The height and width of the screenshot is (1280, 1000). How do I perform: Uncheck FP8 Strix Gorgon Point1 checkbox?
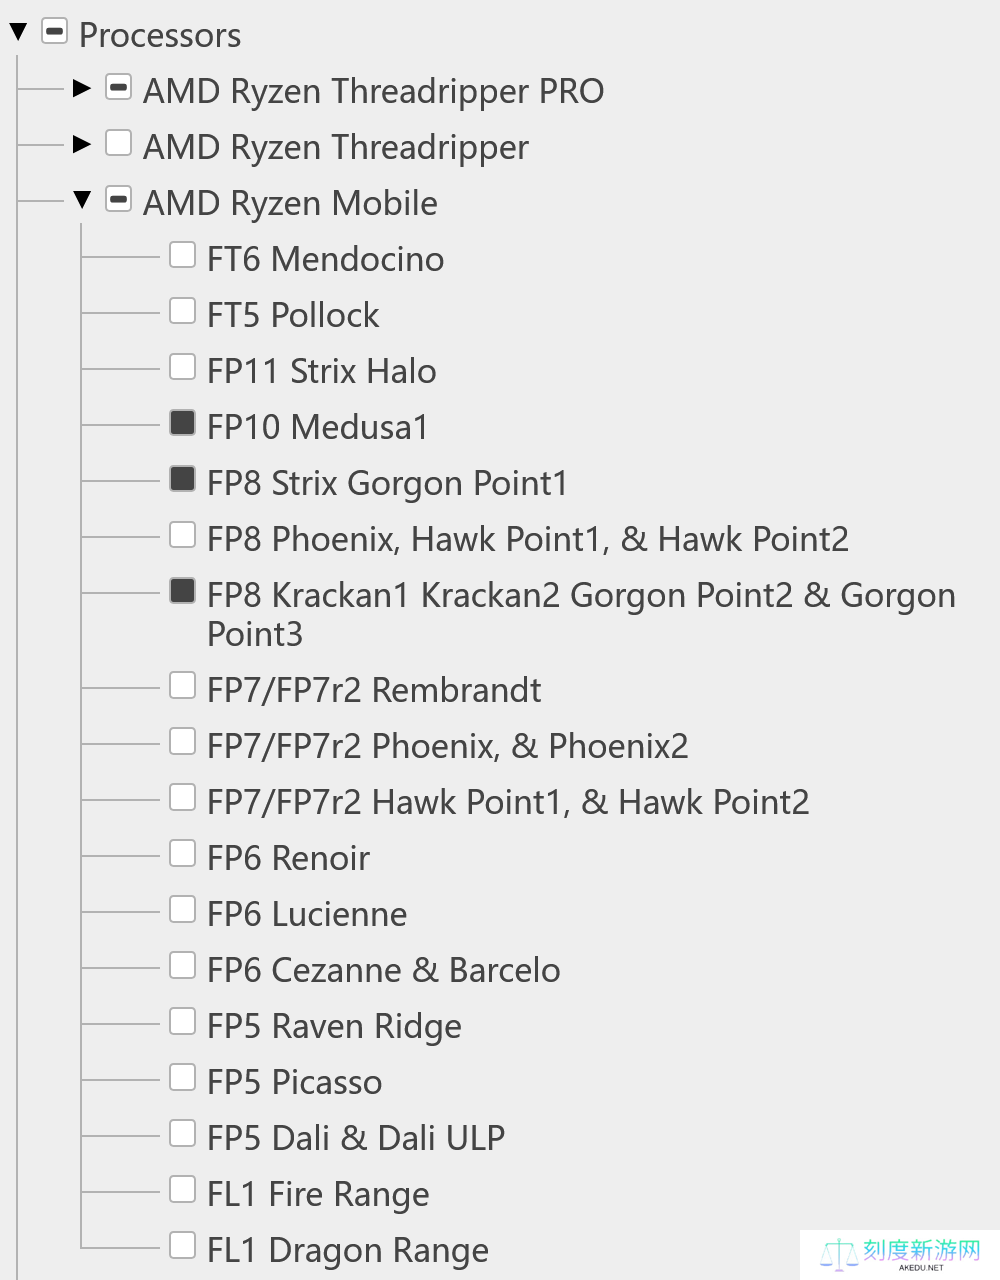(x=182, y=479)
